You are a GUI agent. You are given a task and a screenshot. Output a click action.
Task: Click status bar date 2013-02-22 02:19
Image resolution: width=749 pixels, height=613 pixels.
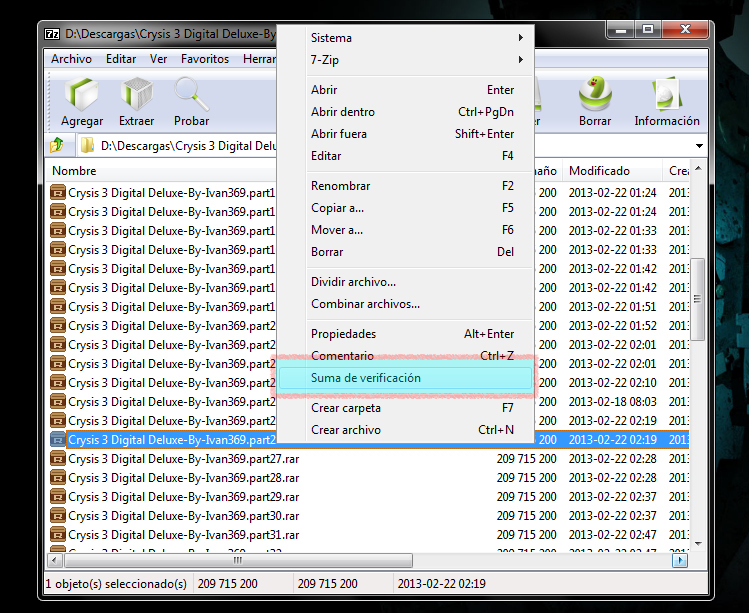tap(441, 584)
